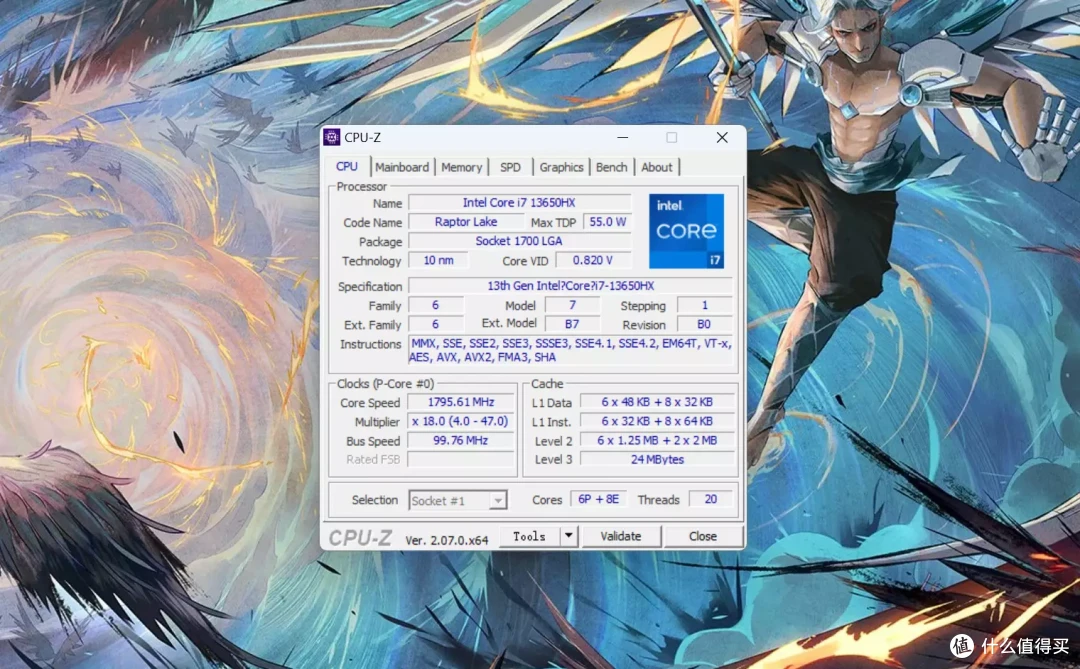1080x669 pixels.
Task: Open the Memory tab
Action: click(x=461, y=167)
